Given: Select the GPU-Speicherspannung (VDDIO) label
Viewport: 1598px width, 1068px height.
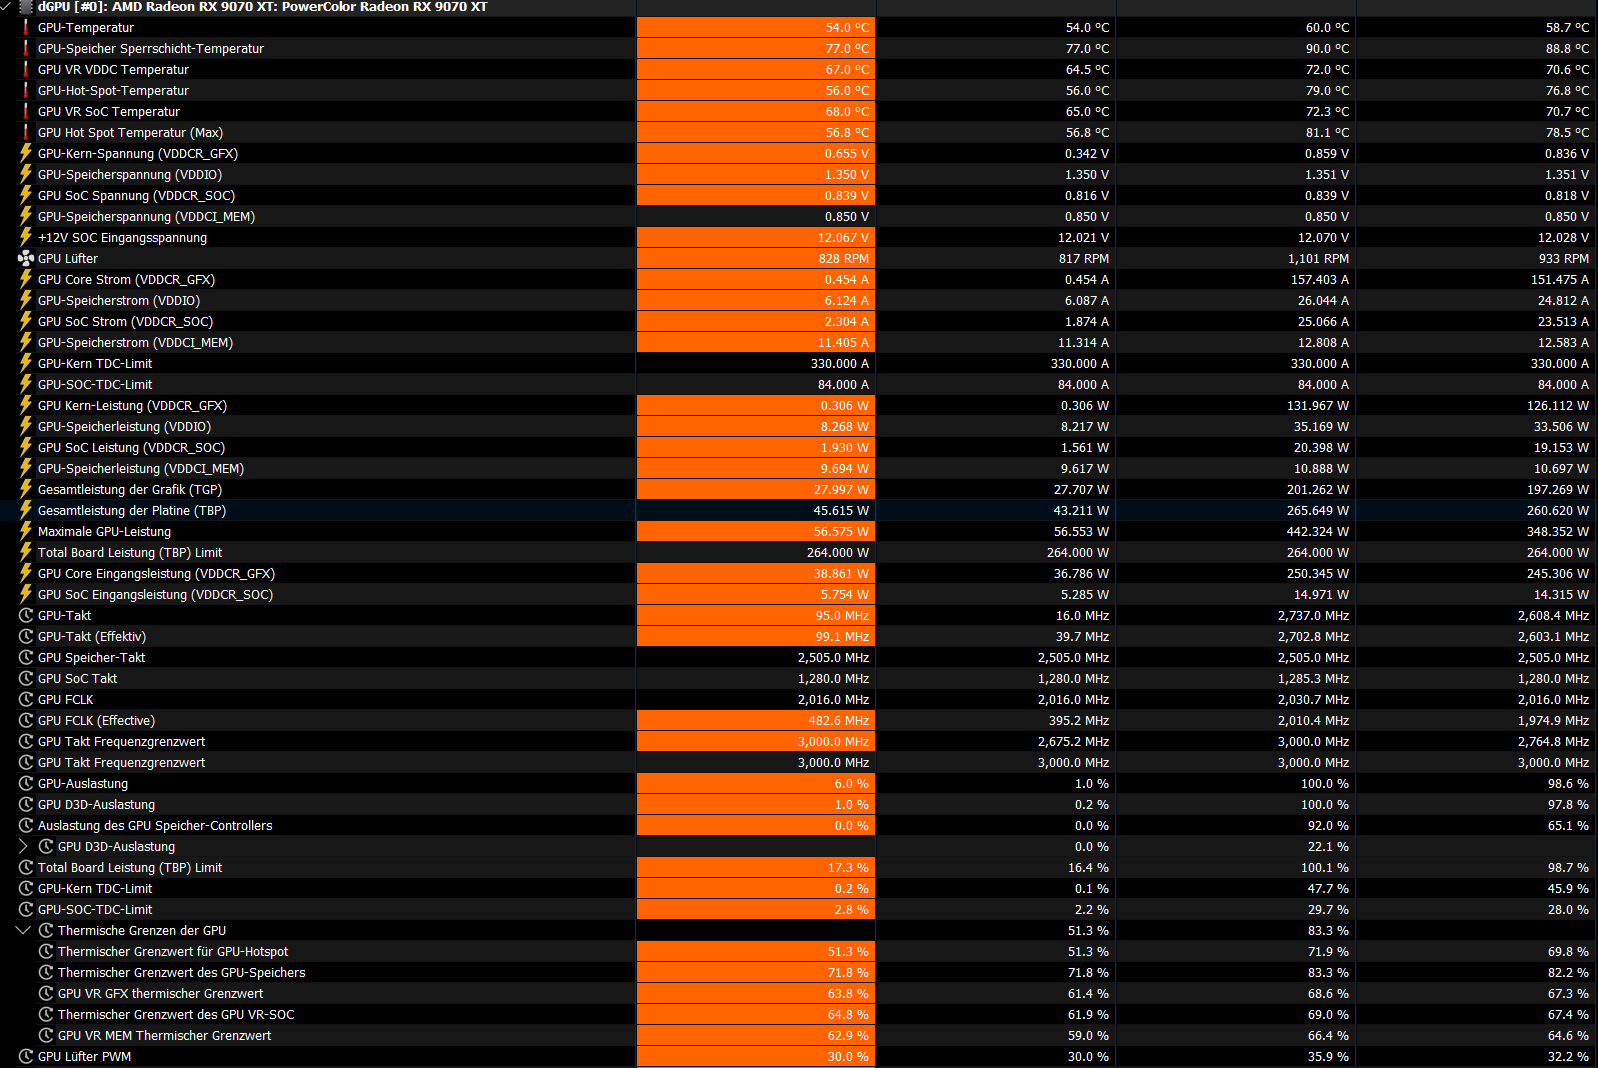Looking at the screenshot, I should point(130,174).
